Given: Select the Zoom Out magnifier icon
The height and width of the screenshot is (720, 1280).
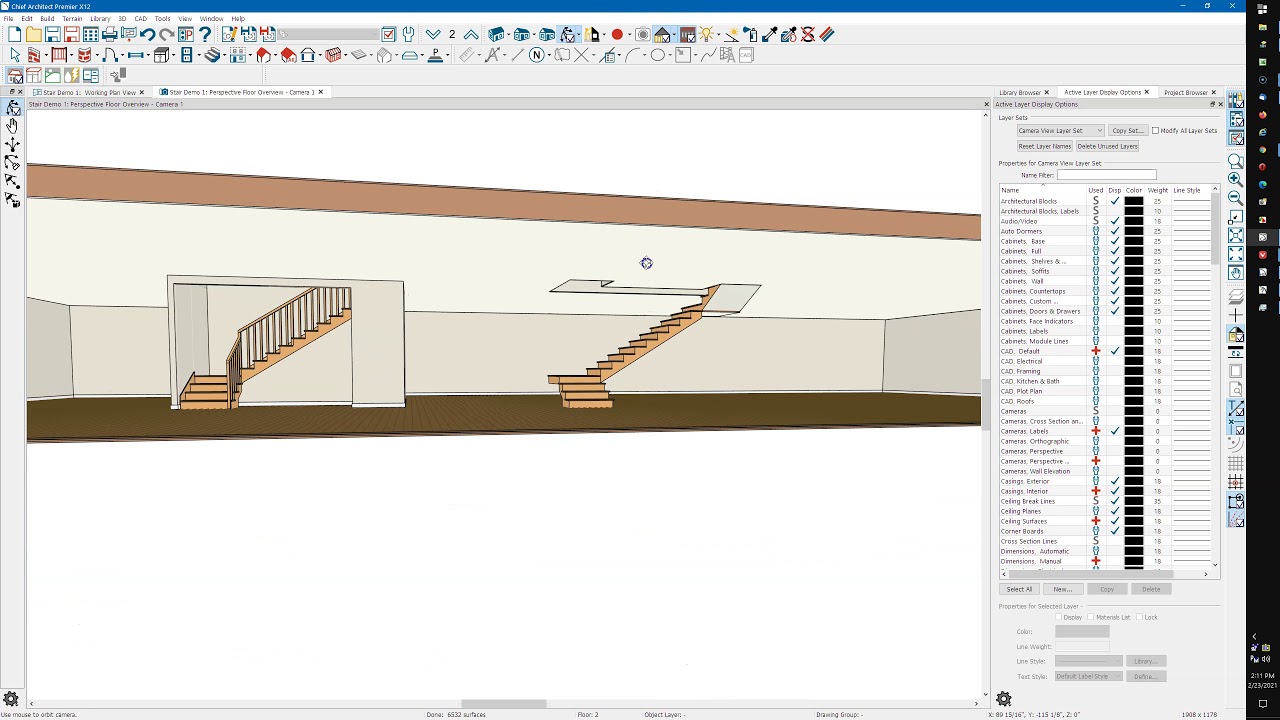Looking at the screenshot, I should coord(1236,198).
